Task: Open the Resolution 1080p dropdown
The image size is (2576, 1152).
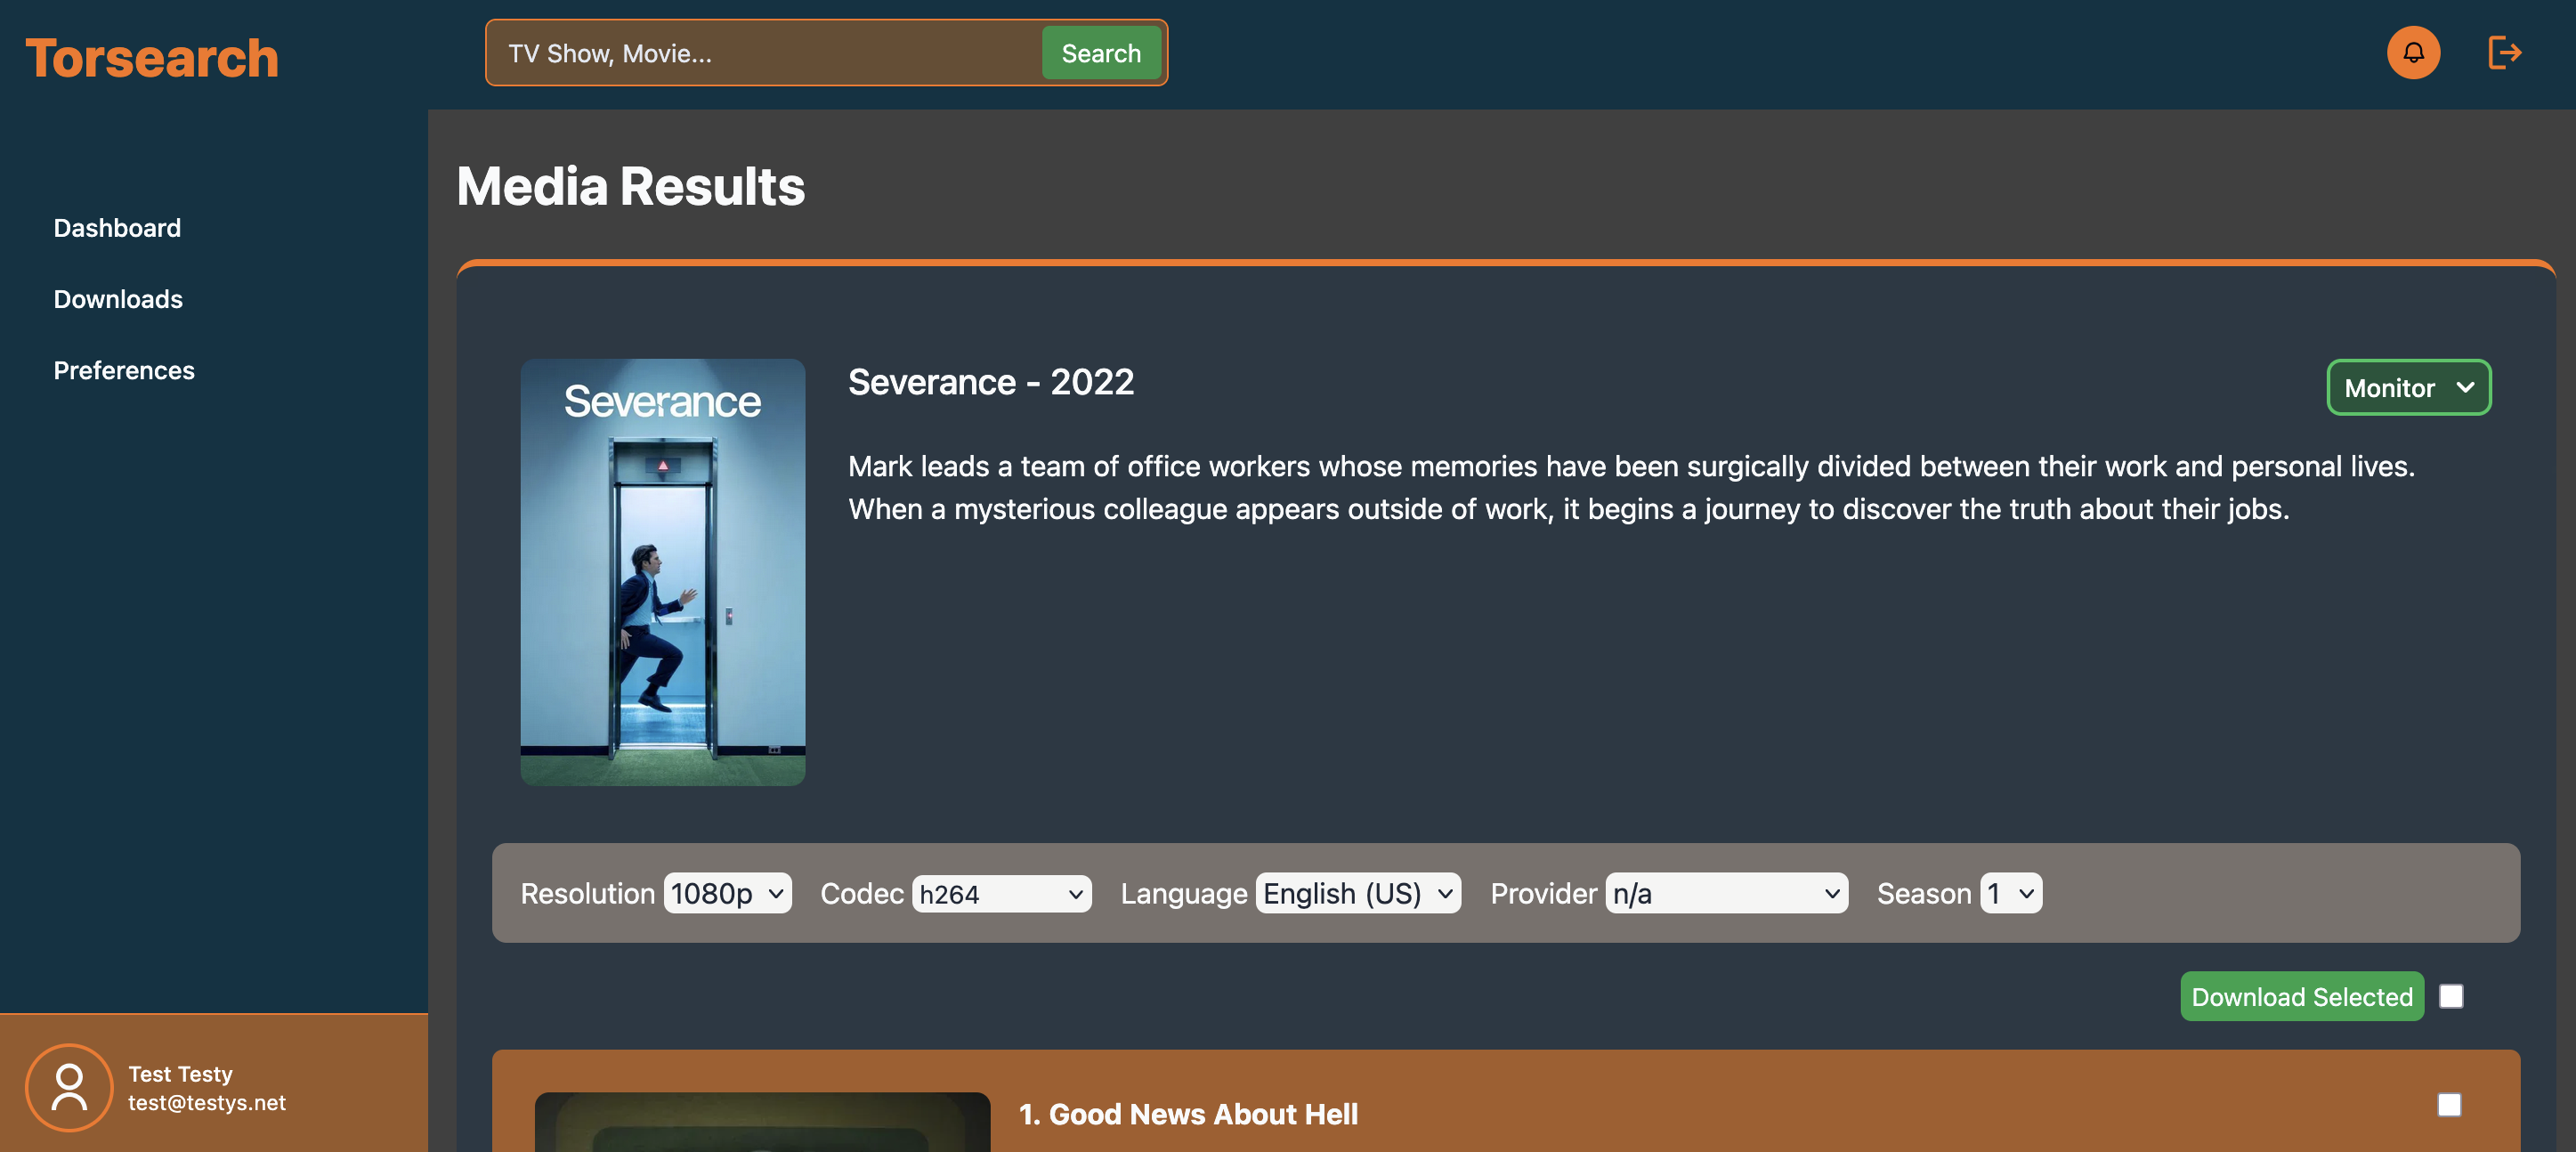Action: 727,893
